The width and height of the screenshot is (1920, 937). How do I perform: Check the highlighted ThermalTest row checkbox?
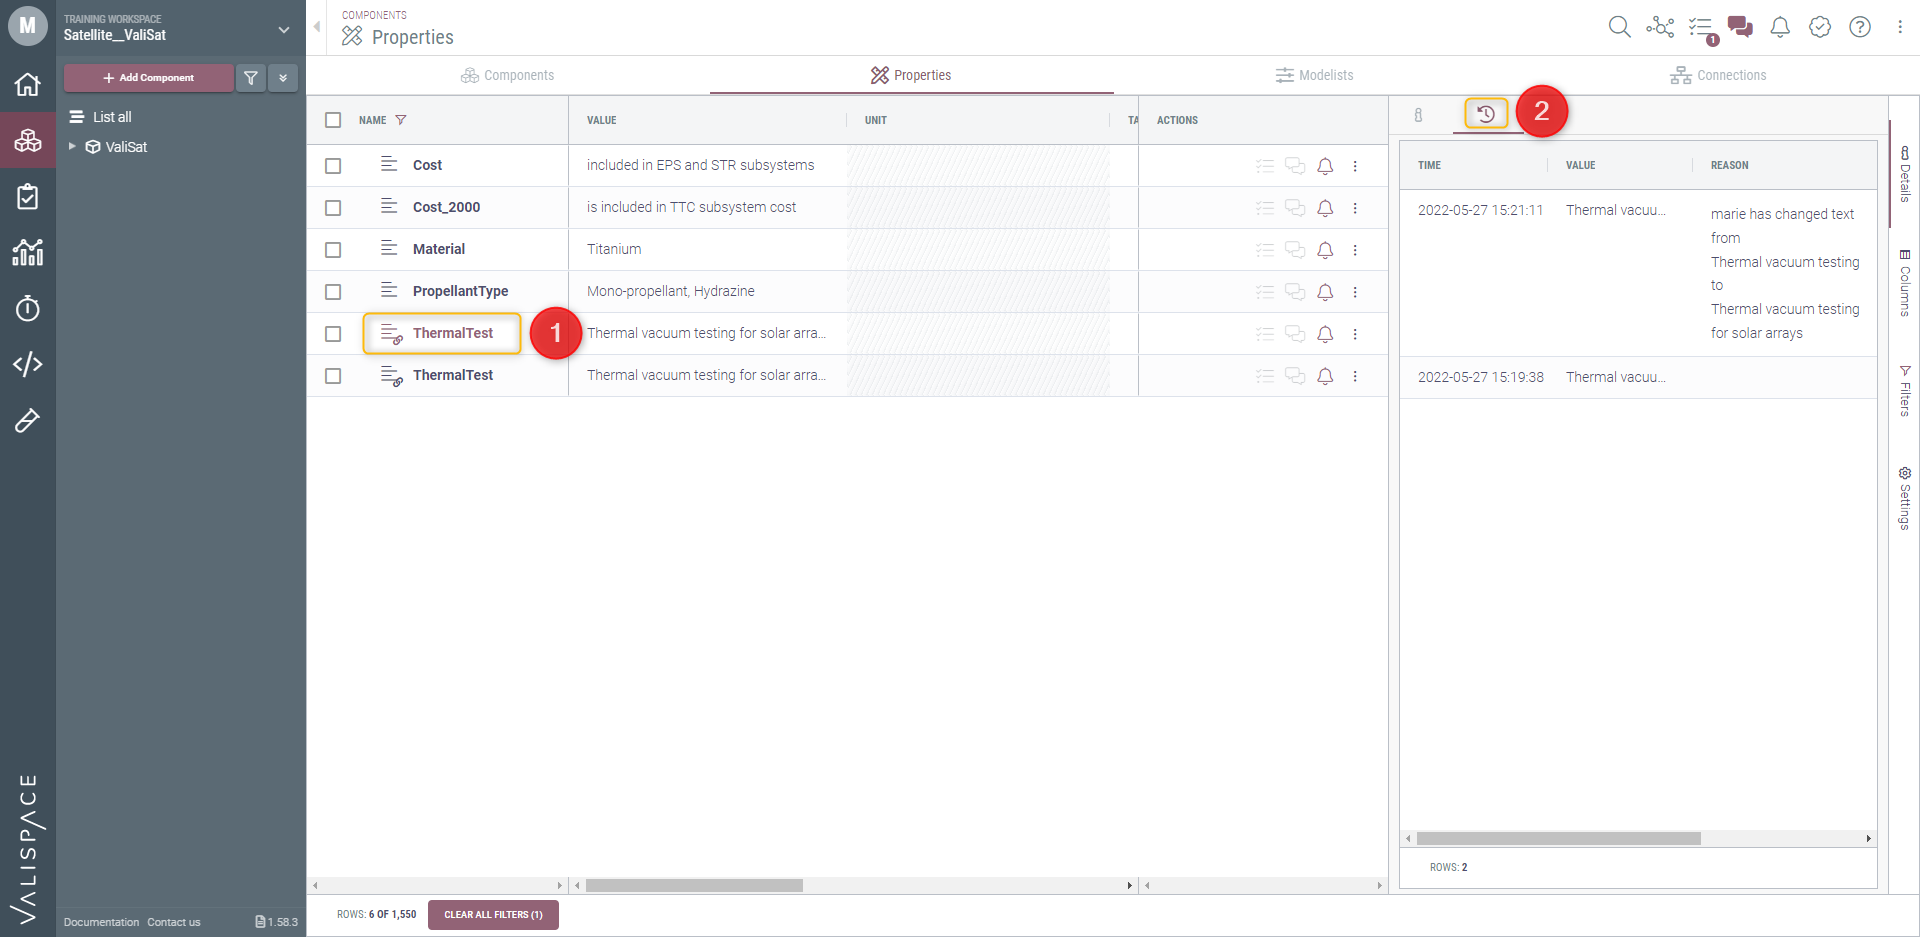(x=333, y=334)
